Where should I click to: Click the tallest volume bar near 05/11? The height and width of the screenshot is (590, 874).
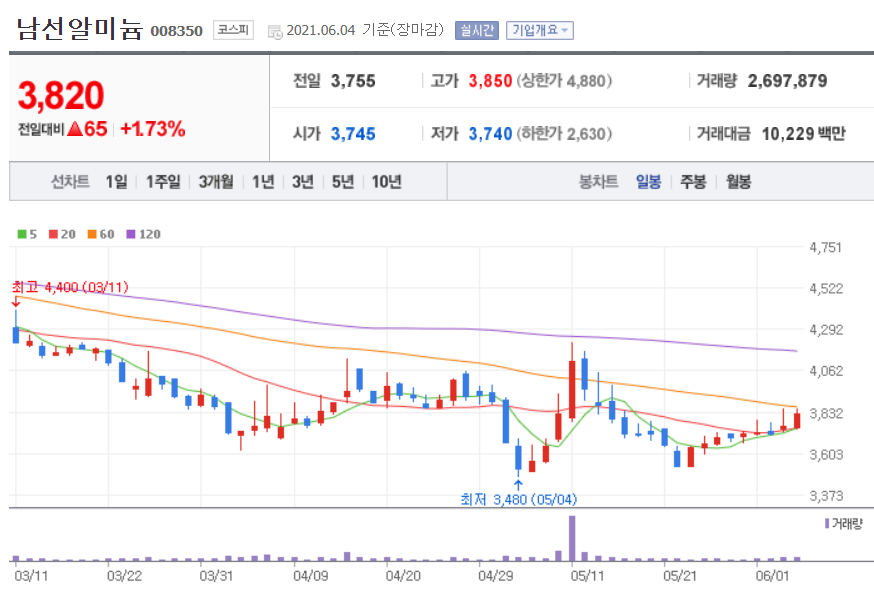click(572, 538)
